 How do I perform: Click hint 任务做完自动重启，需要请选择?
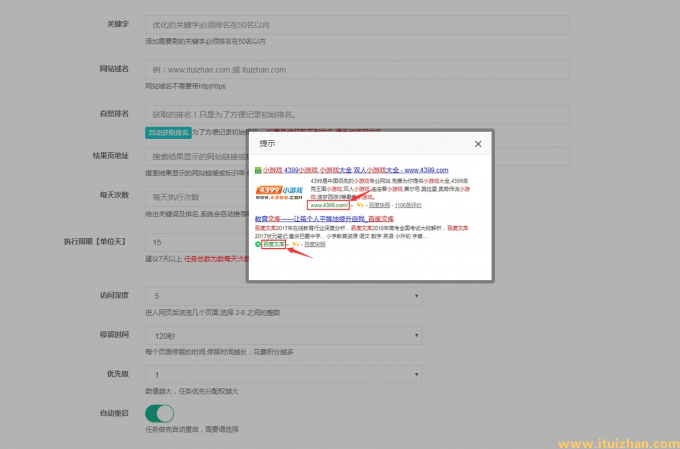click(x=192, y=429)
